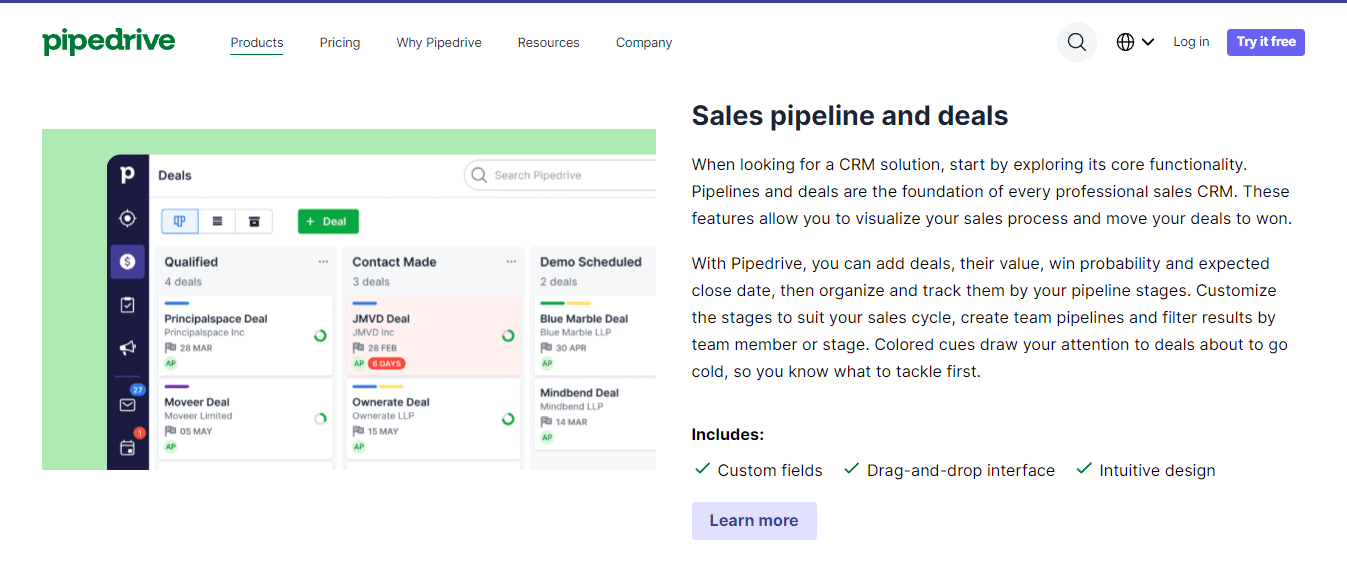Click the red 6 DAYS badge
This screenshot has width=1347, height=564.
click(386, 363)
